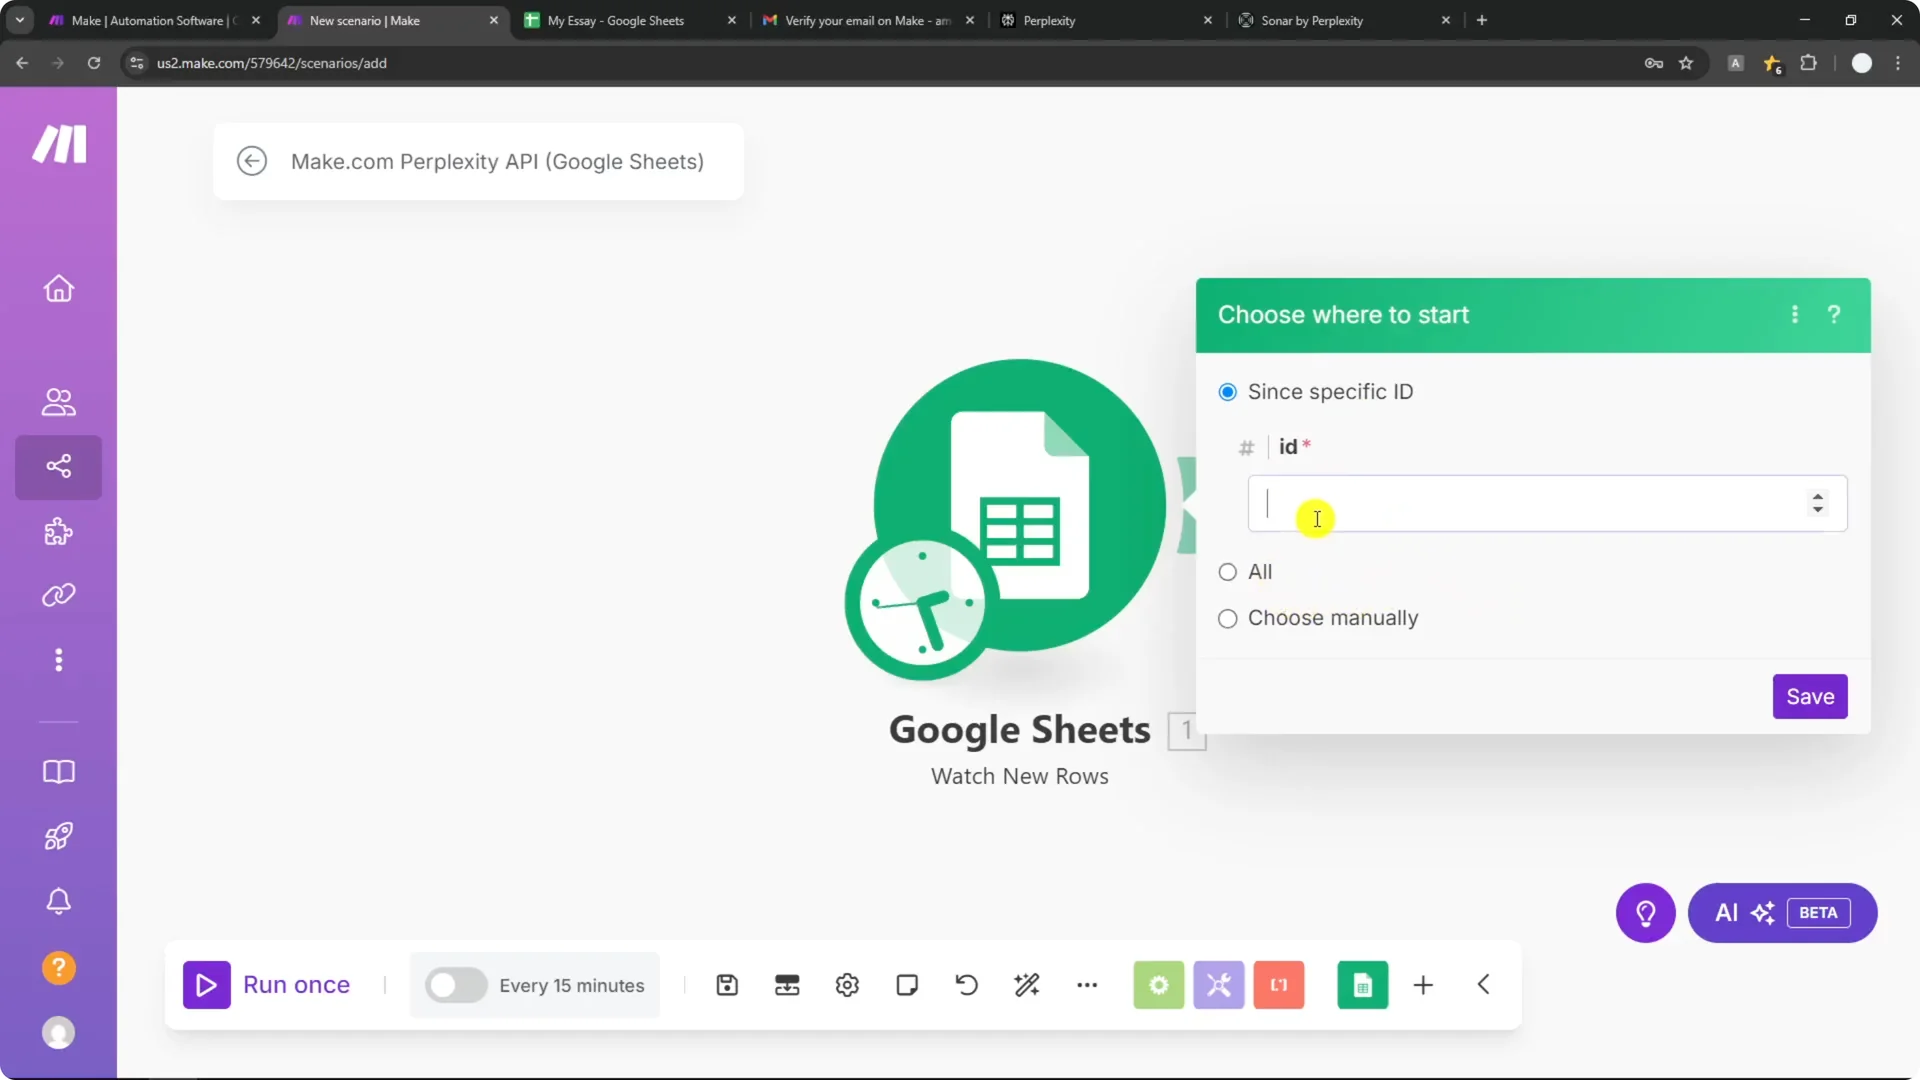This screenshot has width=1920, height=1080.
Task: Open the Home page in the sidebar
Action: [x=58, y=289]
